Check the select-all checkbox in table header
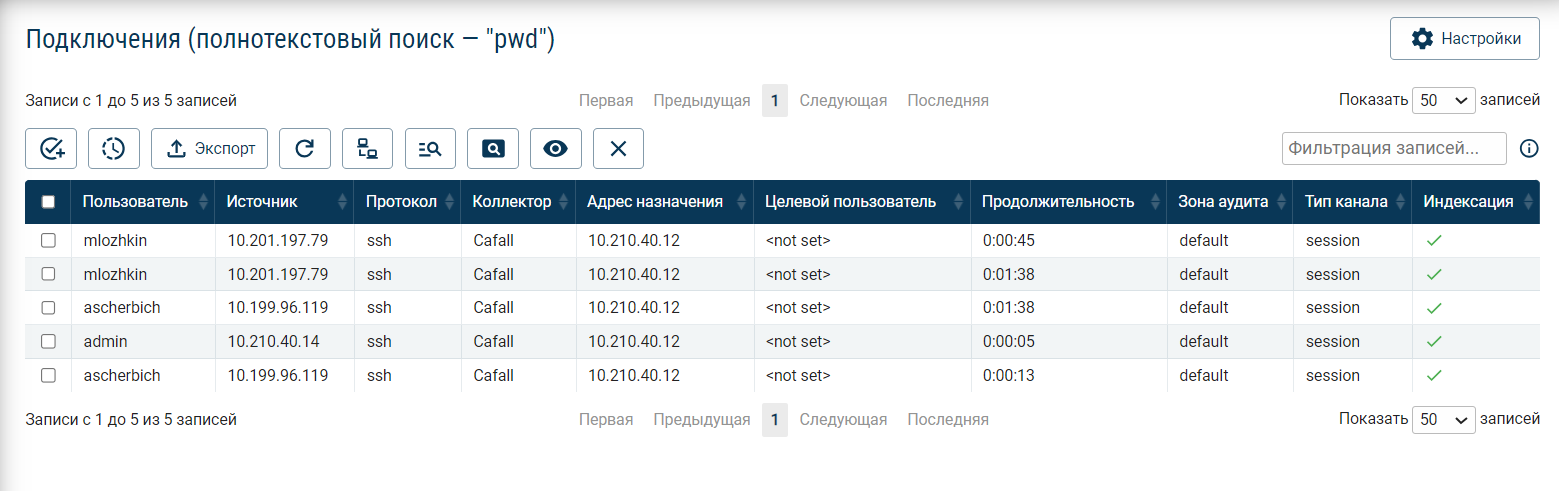This screenshot has height=491, width=1559. [x=48, y=202]
